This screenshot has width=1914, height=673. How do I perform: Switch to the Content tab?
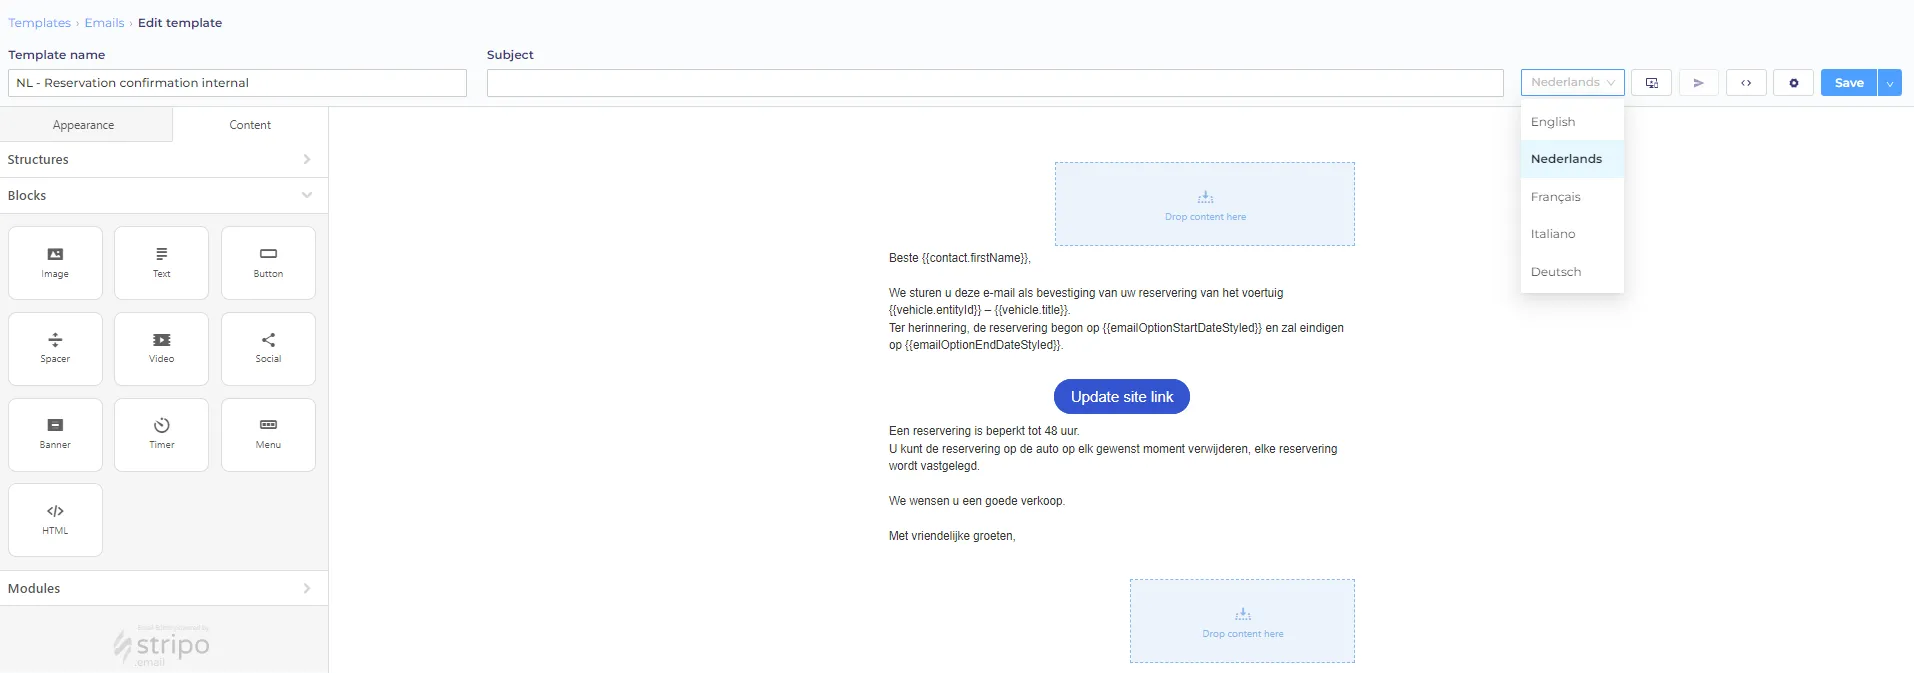pyautogui.click(x=250, y=125)
